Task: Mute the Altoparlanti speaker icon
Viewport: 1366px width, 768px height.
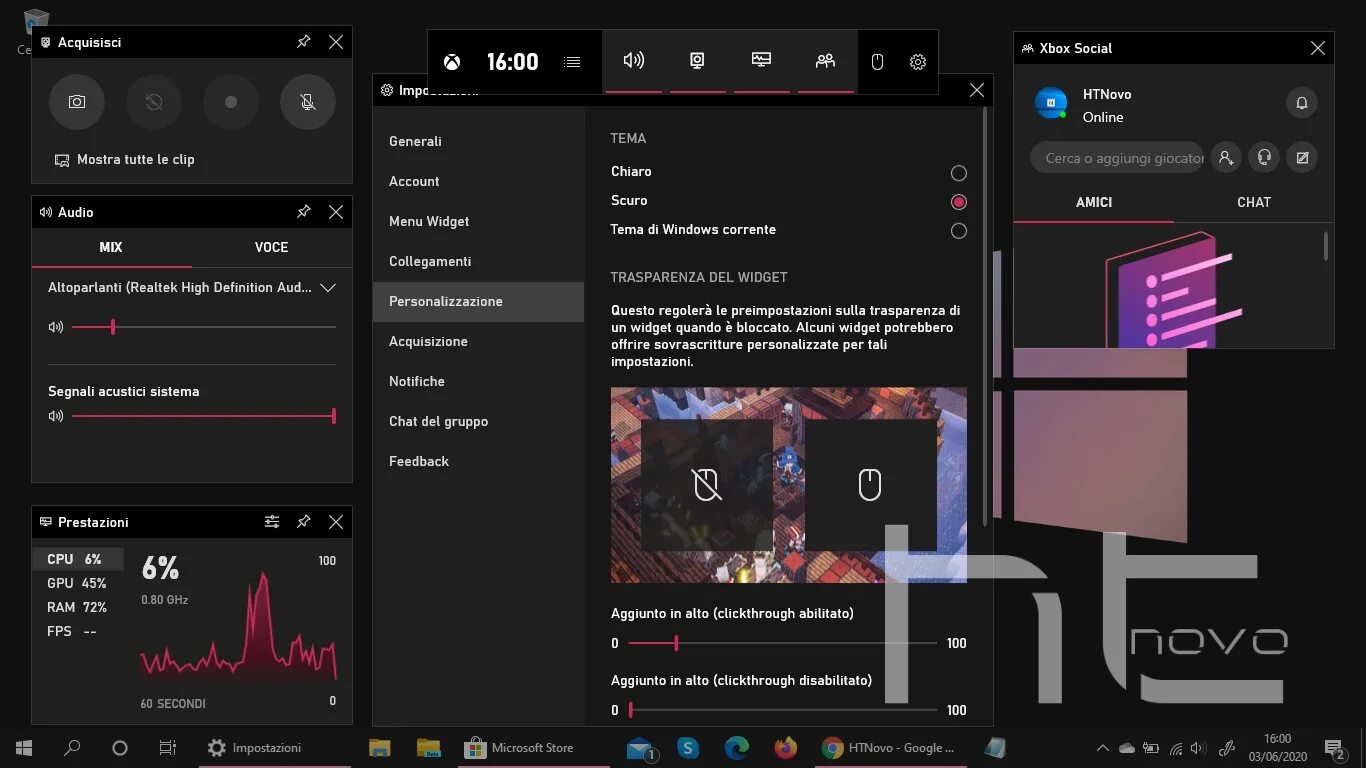Action: point(56,327)
